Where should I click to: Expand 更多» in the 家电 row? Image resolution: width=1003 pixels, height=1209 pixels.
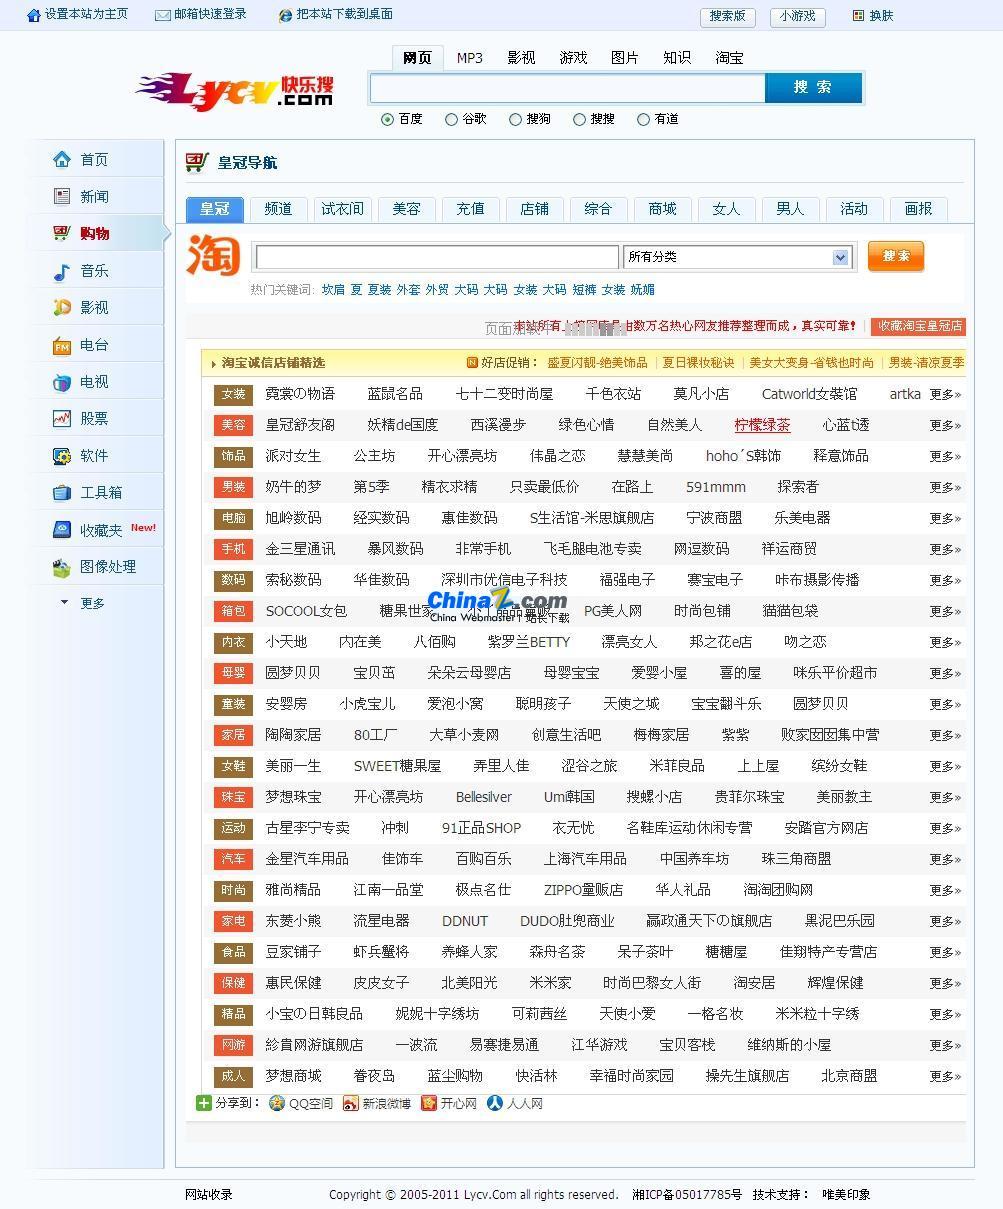pyautogui.click(x=945, y=921)
